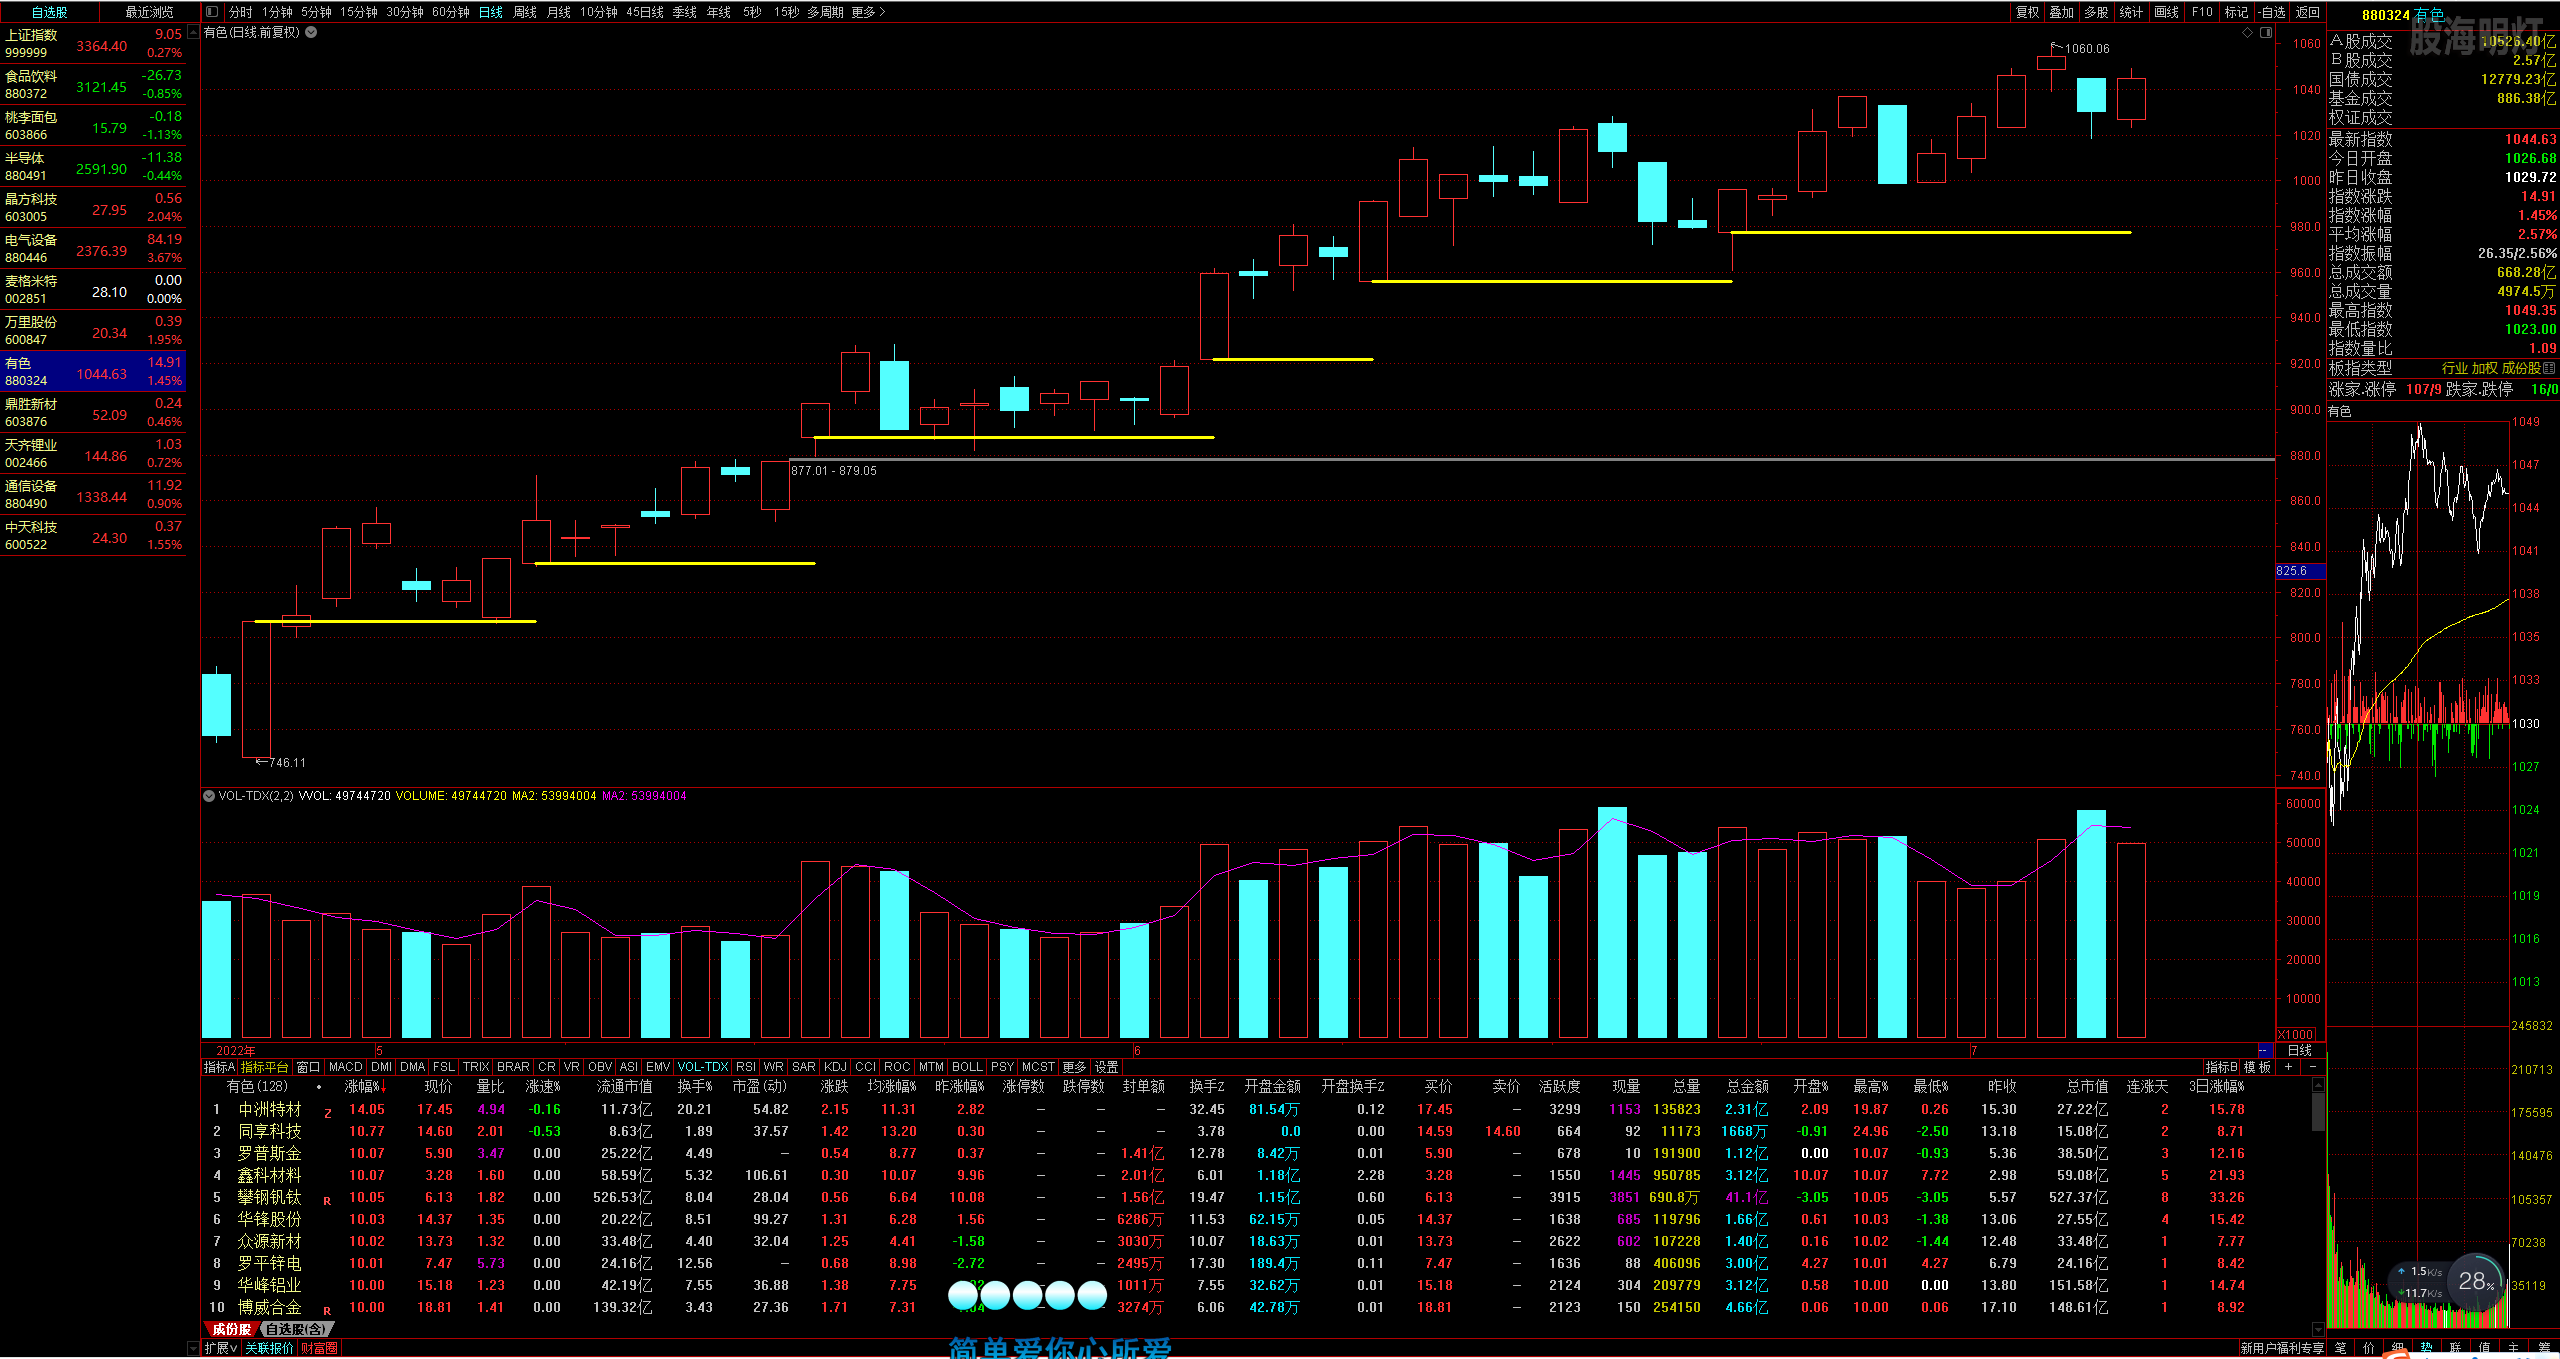Image resolution: width=2560 pixels, height=1359 pixels.
Task: Open the 统计 statistics tool
Action: [2131, 12]
